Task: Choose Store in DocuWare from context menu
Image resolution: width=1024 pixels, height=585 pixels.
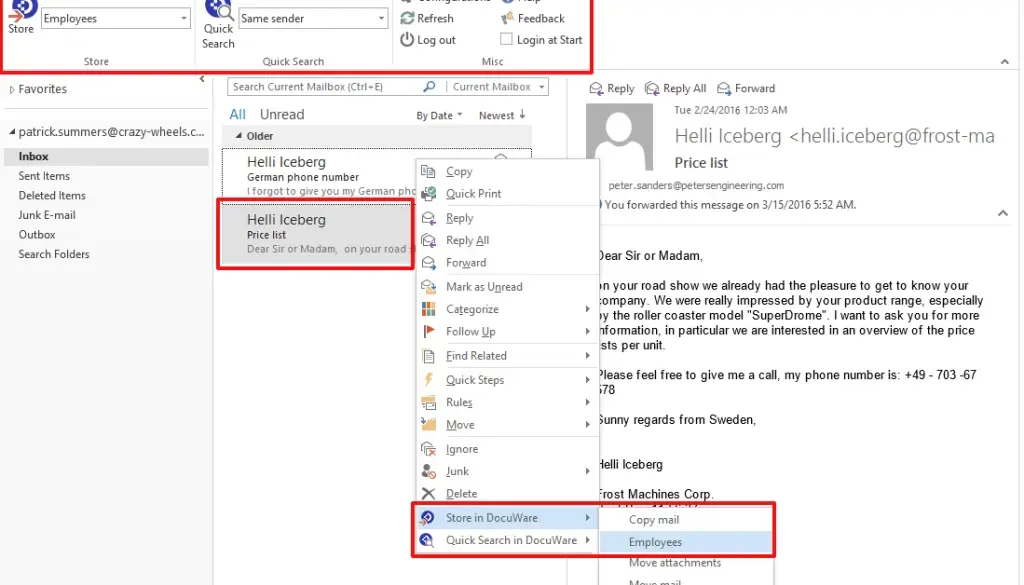Action: 506,518
